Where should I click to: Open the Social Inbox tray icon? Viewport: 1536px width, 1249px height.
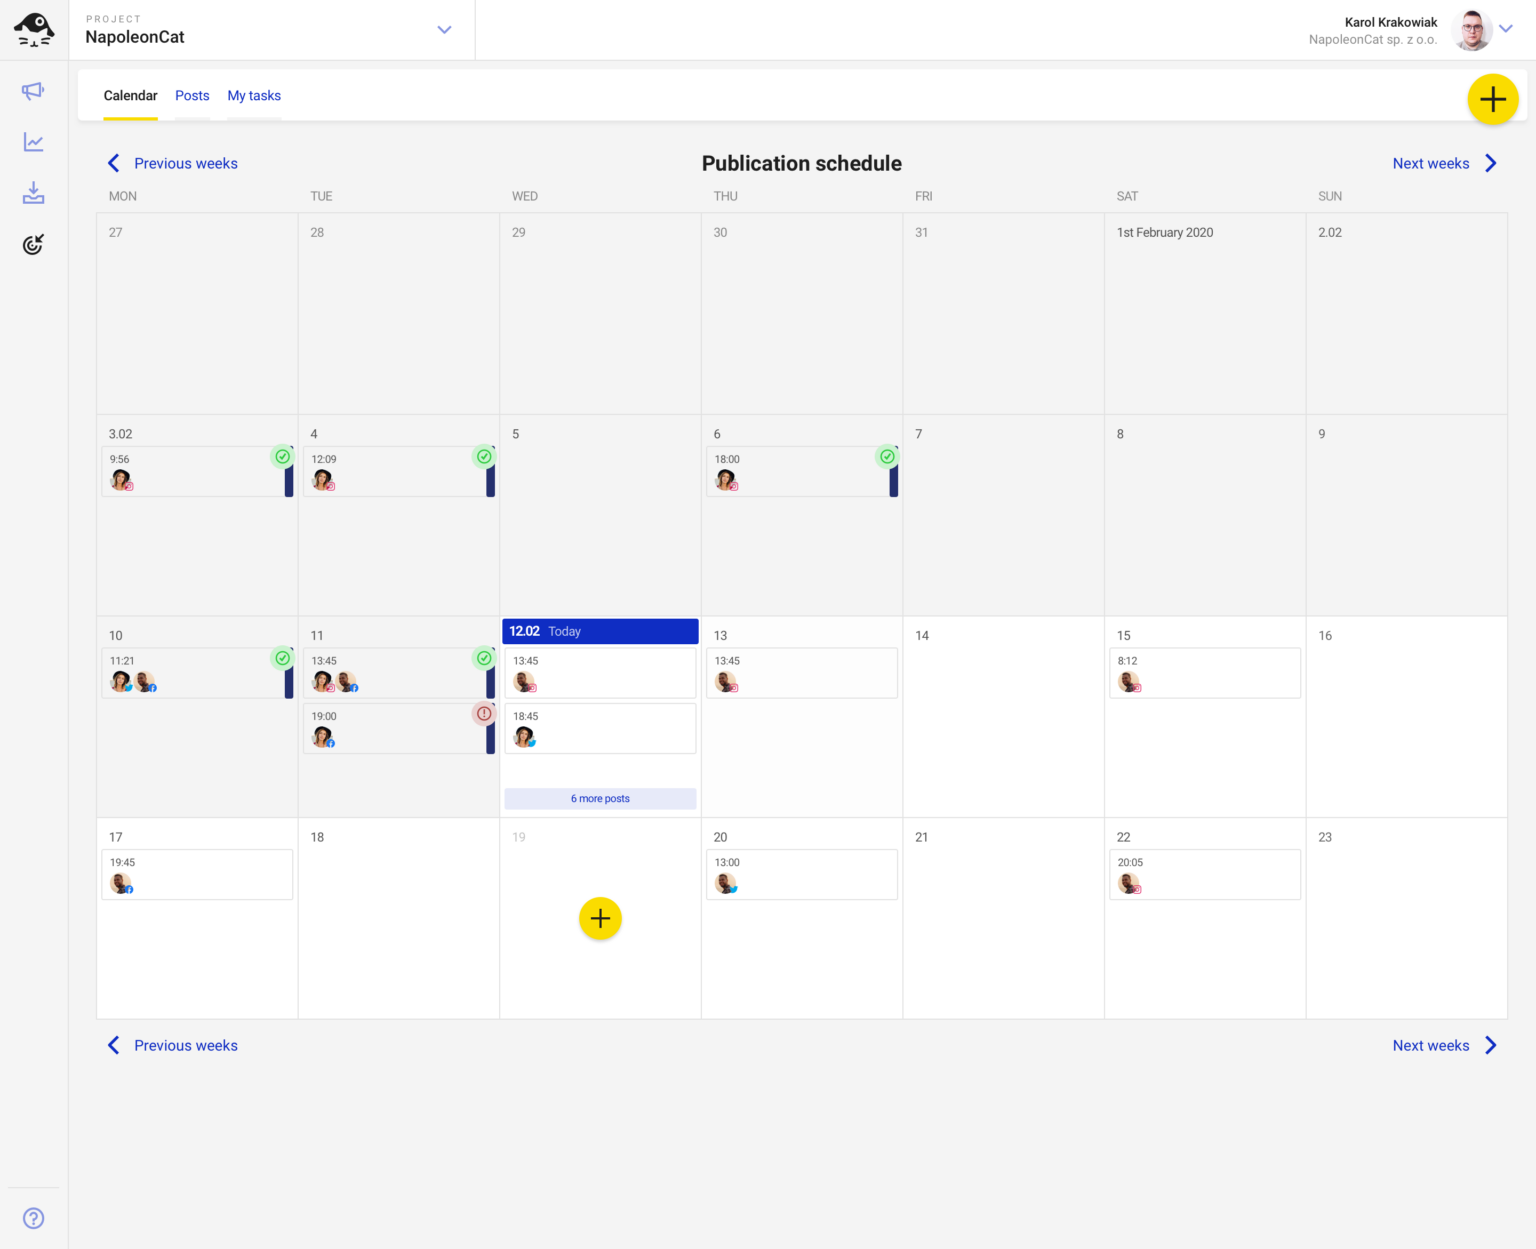click(33, 192)
